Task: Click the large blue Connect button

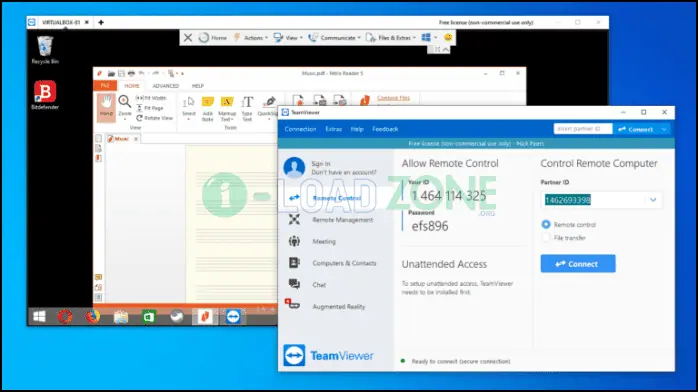Action: pyautogui.click(x=578, y=263)
